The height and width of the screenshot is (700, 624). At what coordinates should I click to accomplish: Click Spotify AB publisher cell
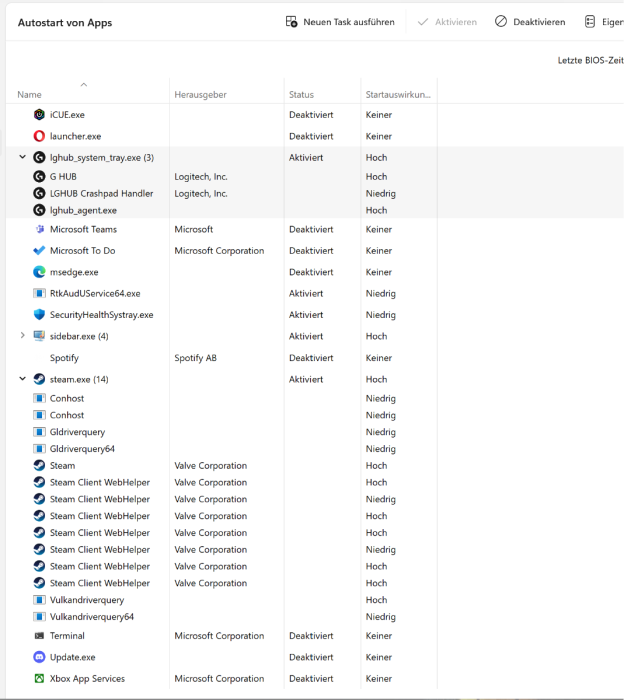pyautogui.click(x=196, y=358)
